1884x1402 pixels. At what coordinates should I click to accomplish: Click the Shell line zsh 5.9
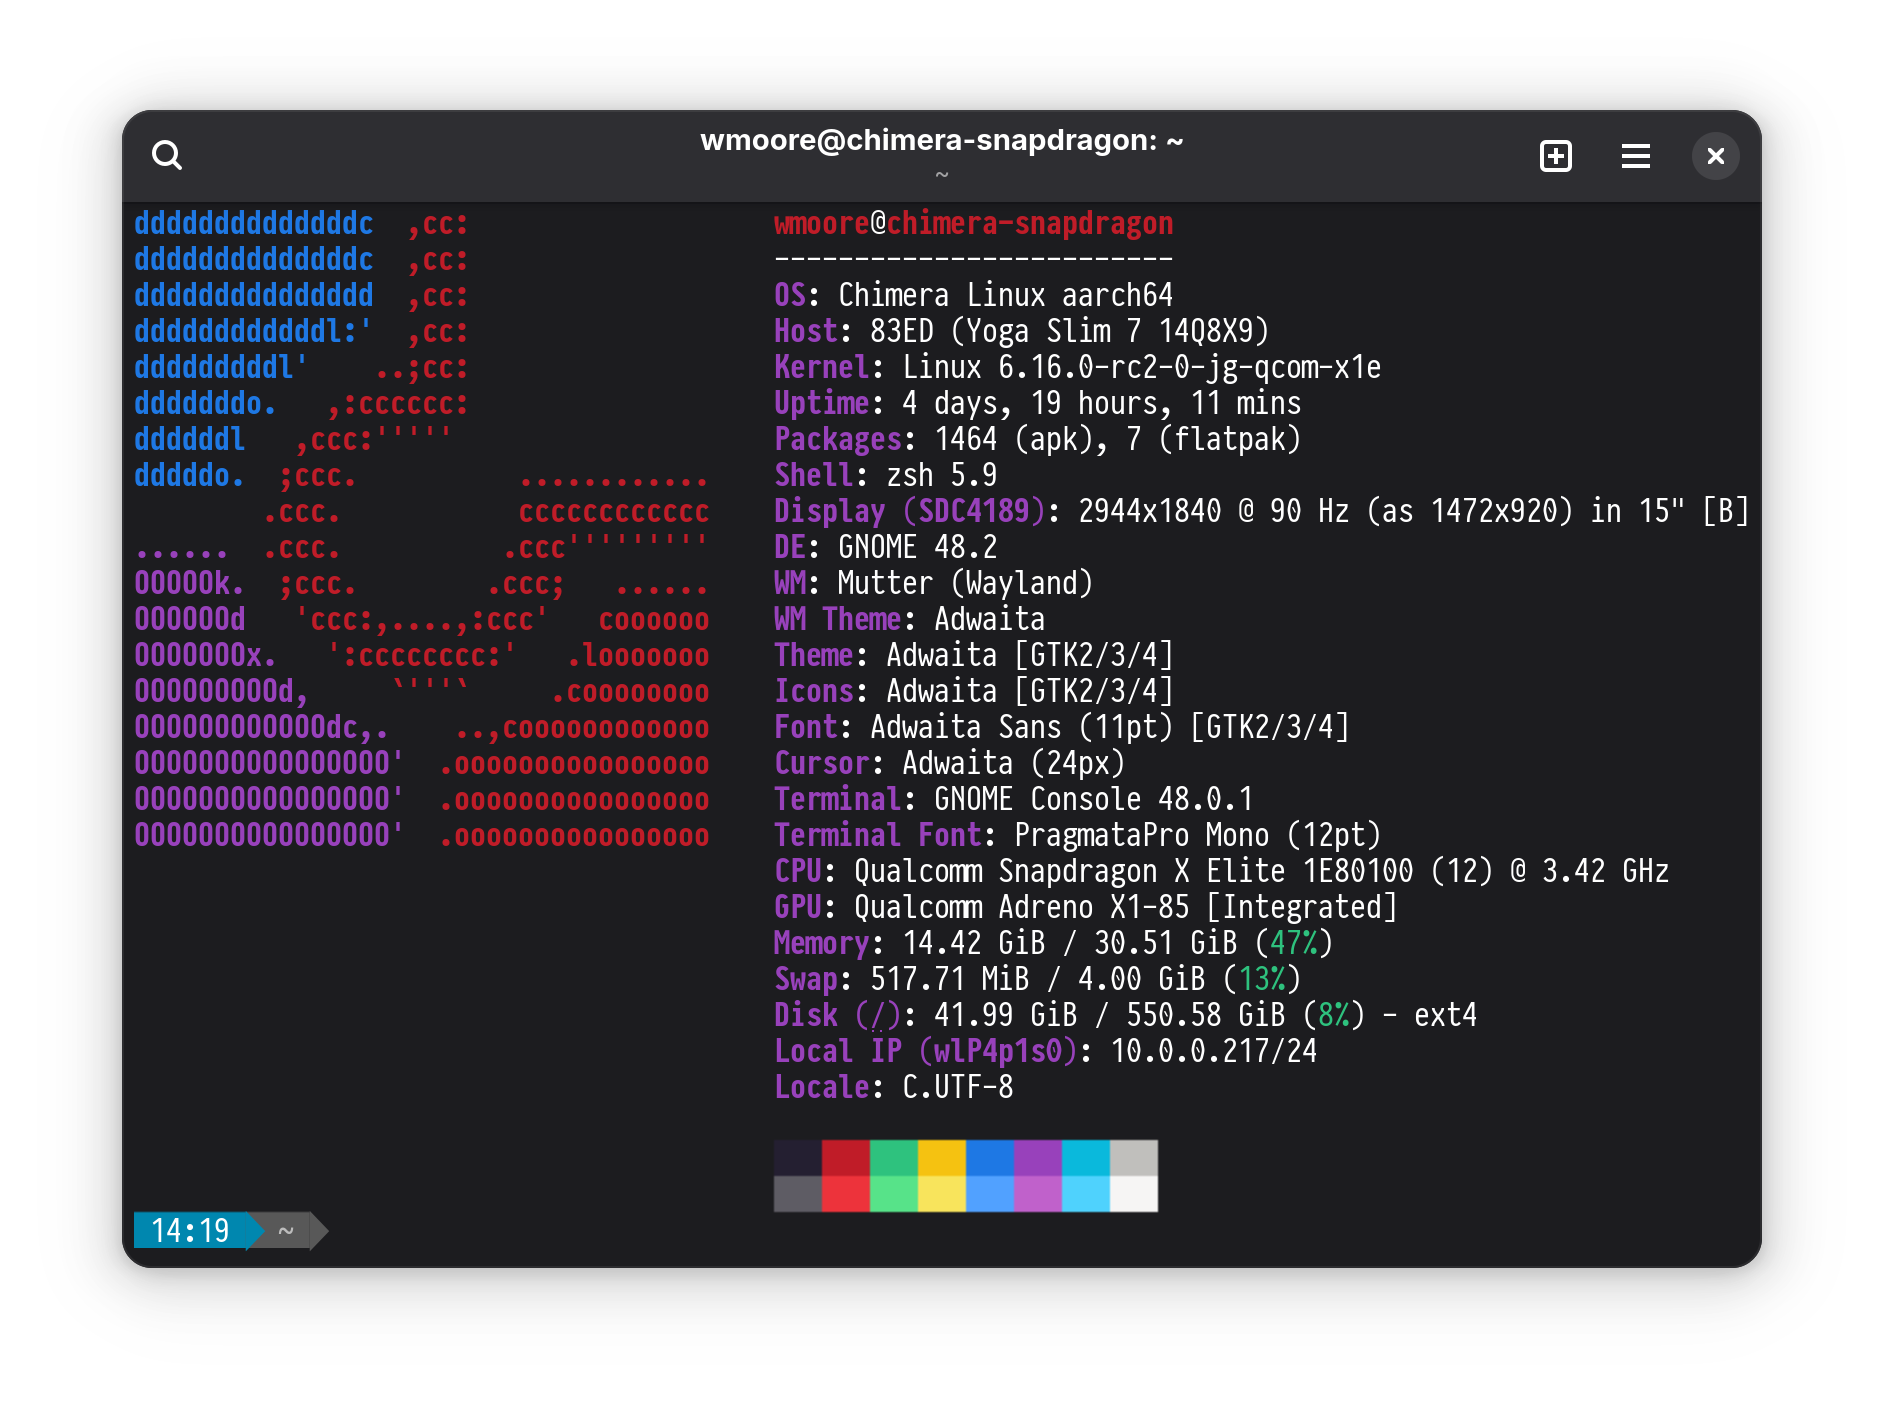coord(885,475)
